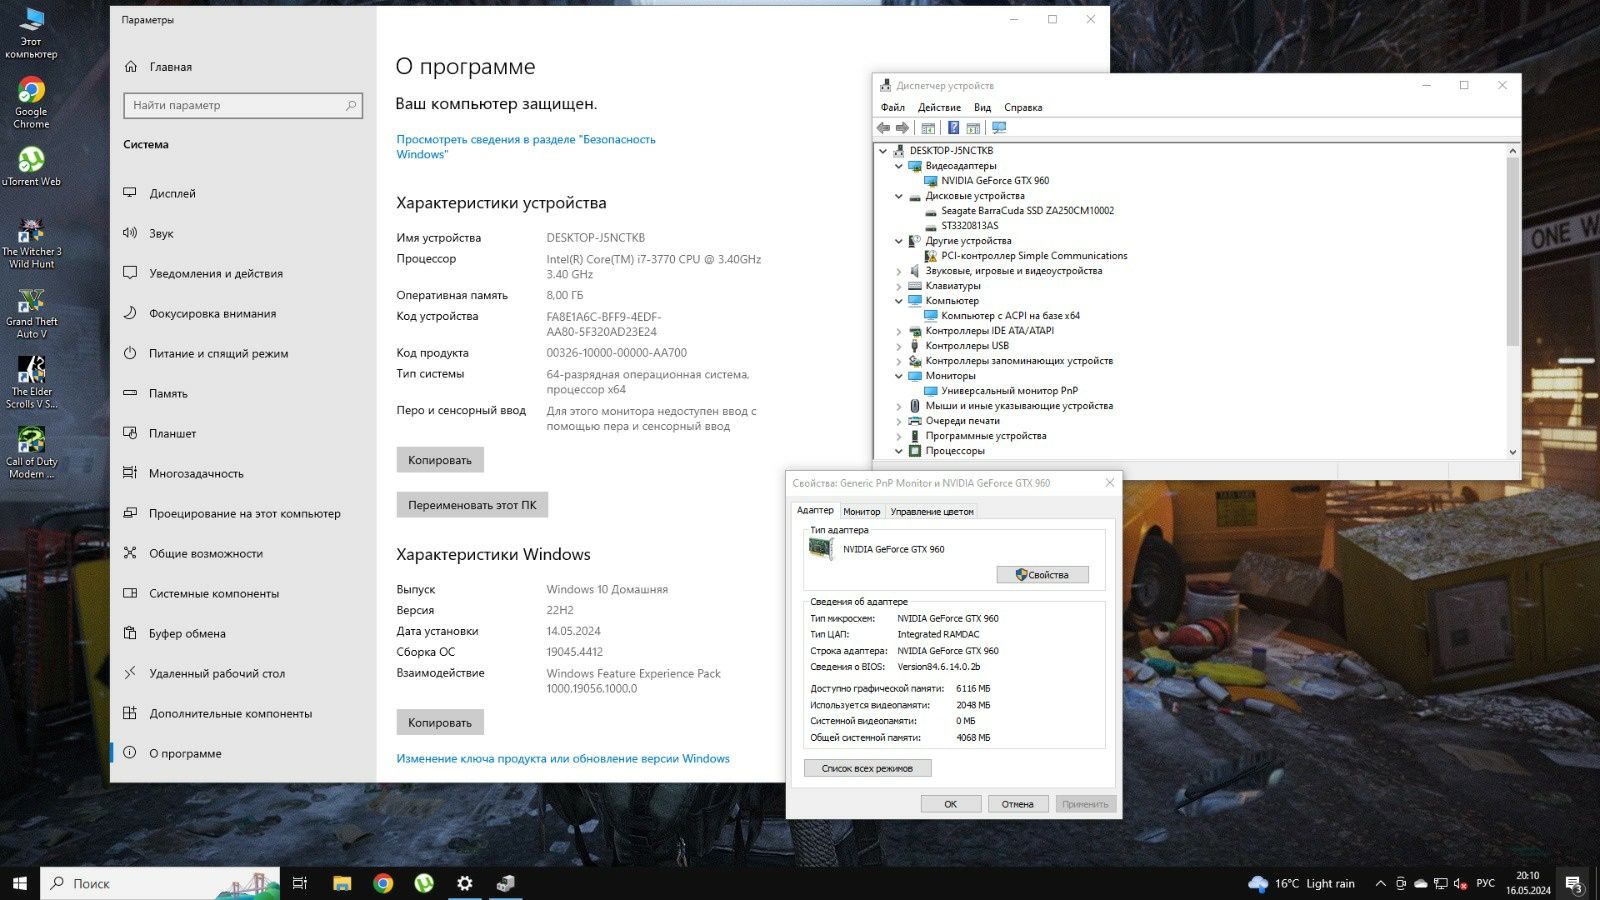Open Справка menu in Device Manager
Image resolution: width=1600 pixels, height=900 pixels.
[1023, 107]
